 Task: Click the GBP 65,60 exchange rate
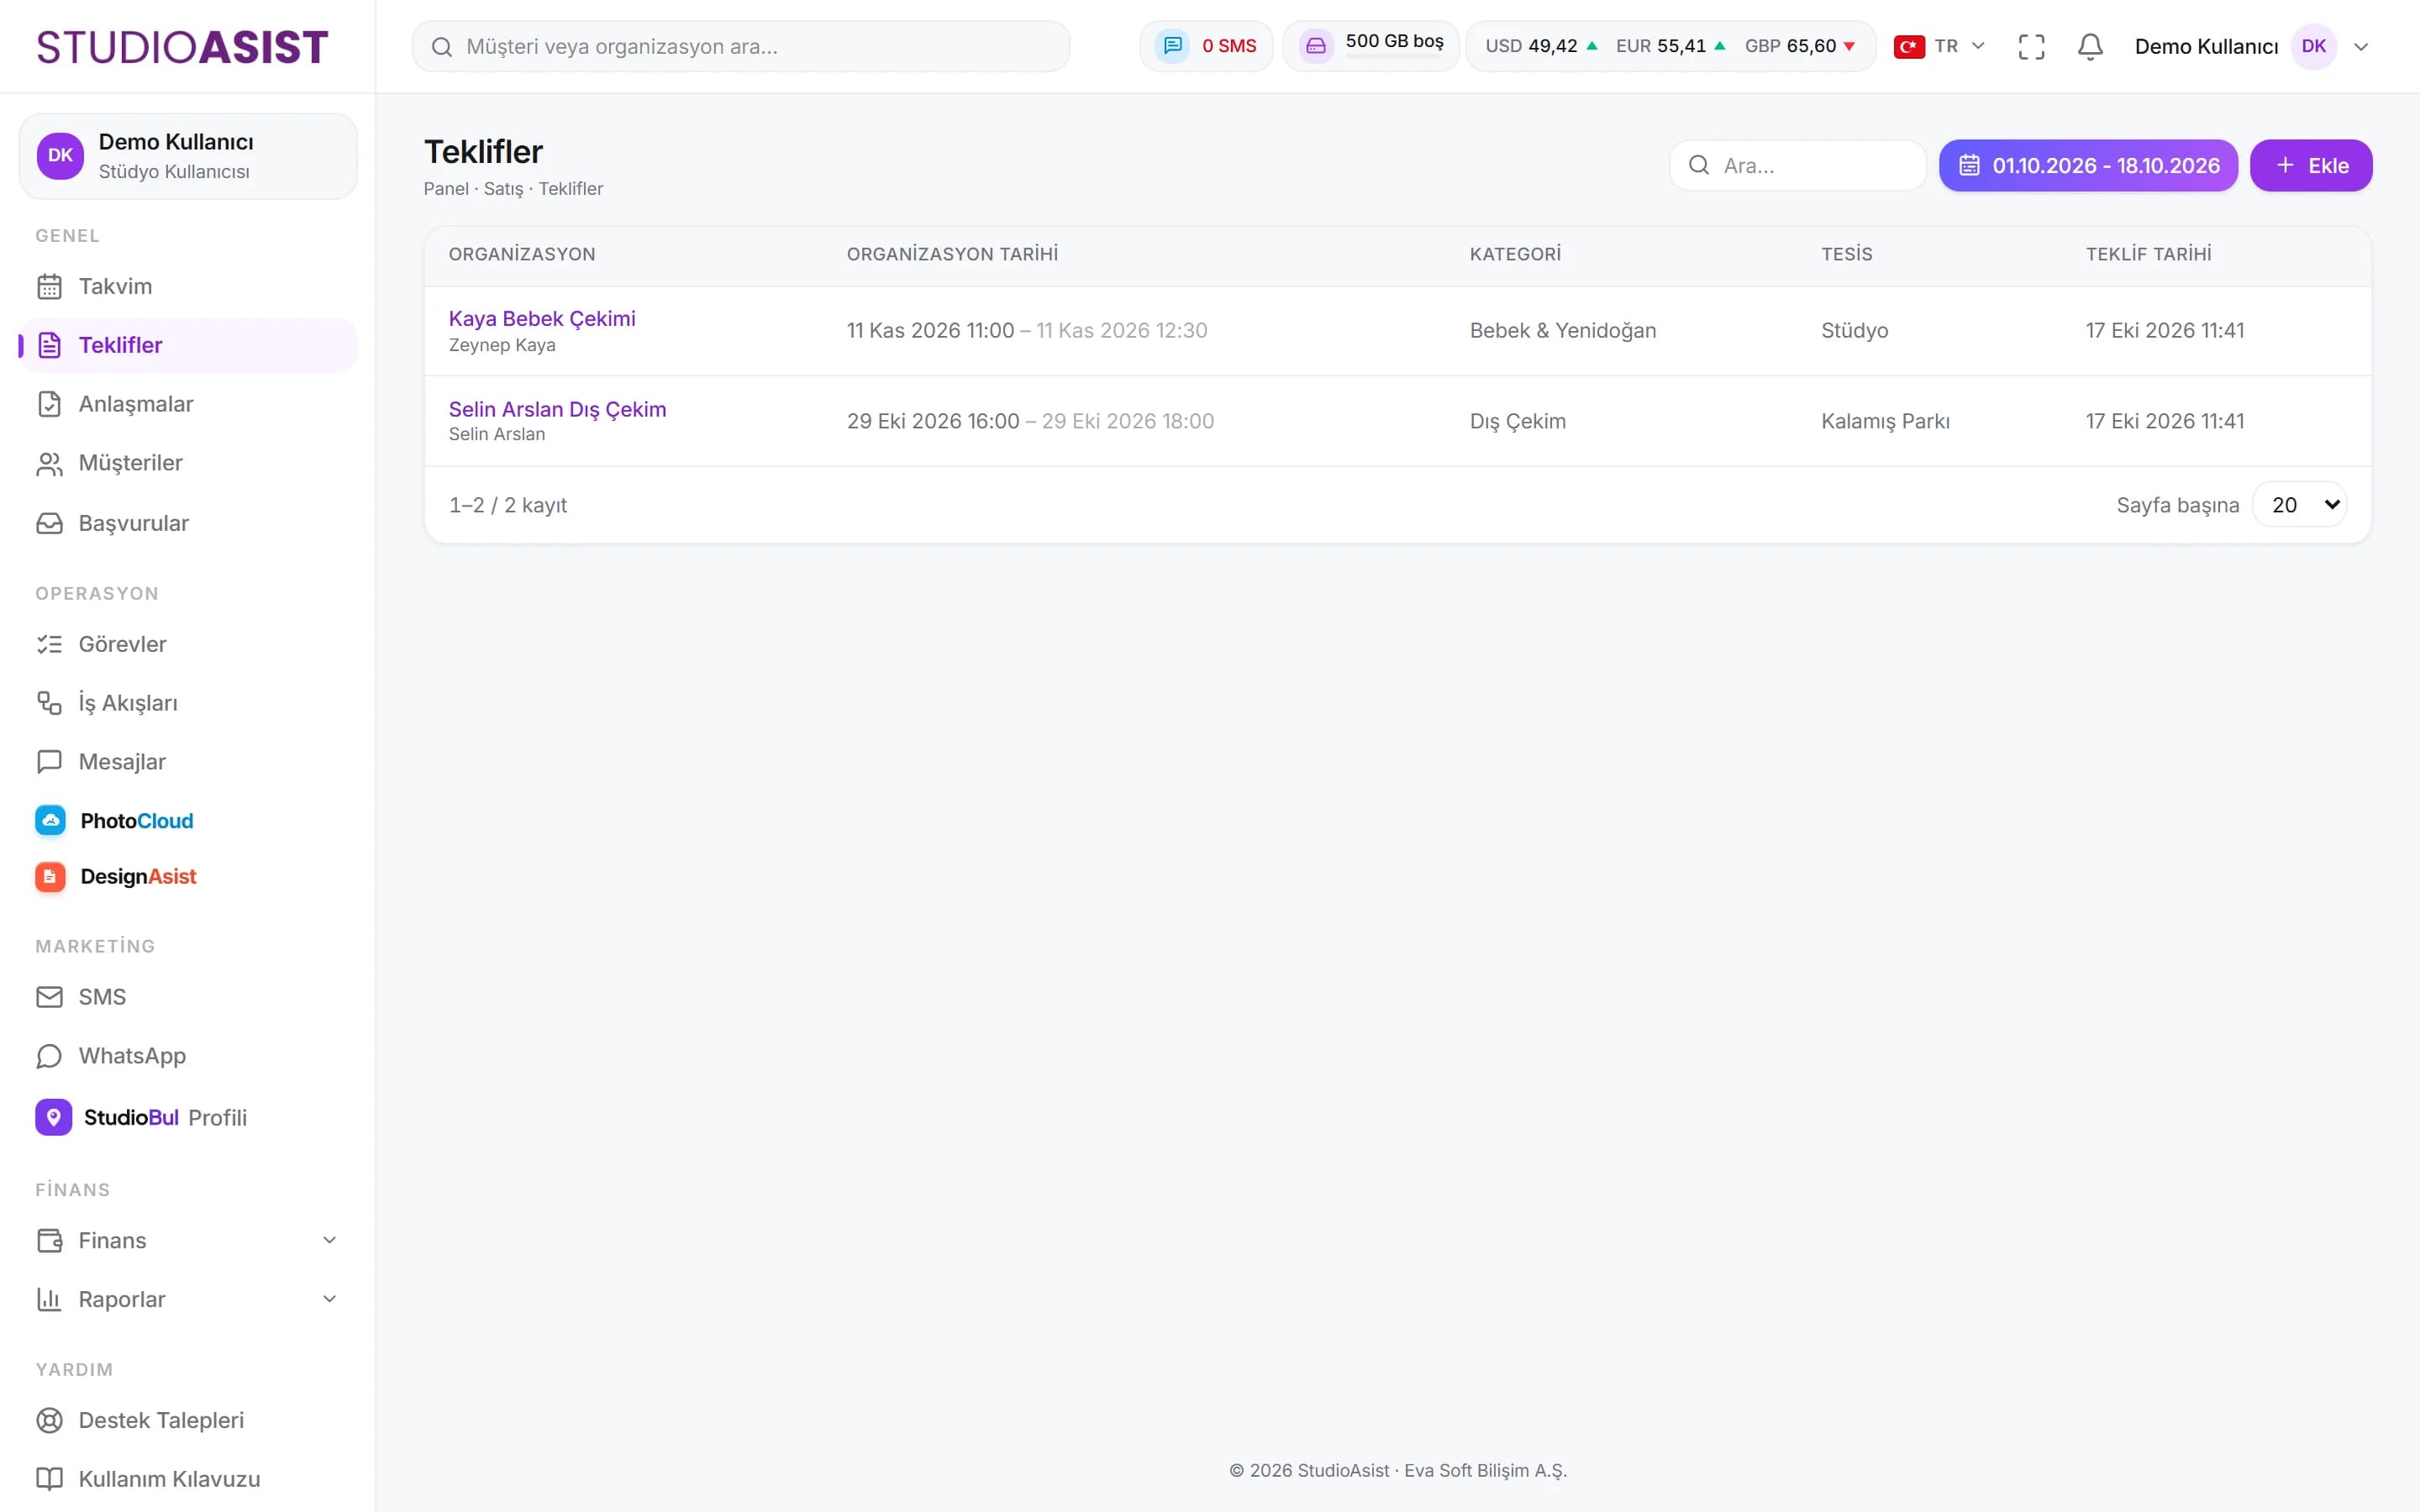pyautogui.click(x=1800, y=46)
